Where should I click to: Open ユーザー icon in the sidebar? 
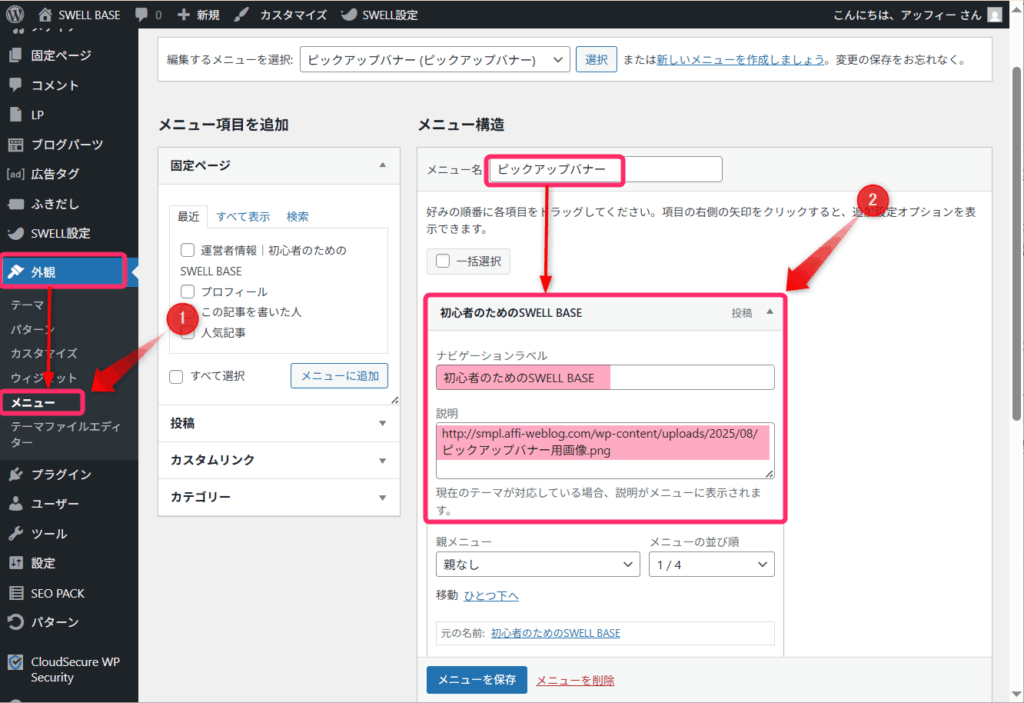pyautogui.click(x=15, y=504)
